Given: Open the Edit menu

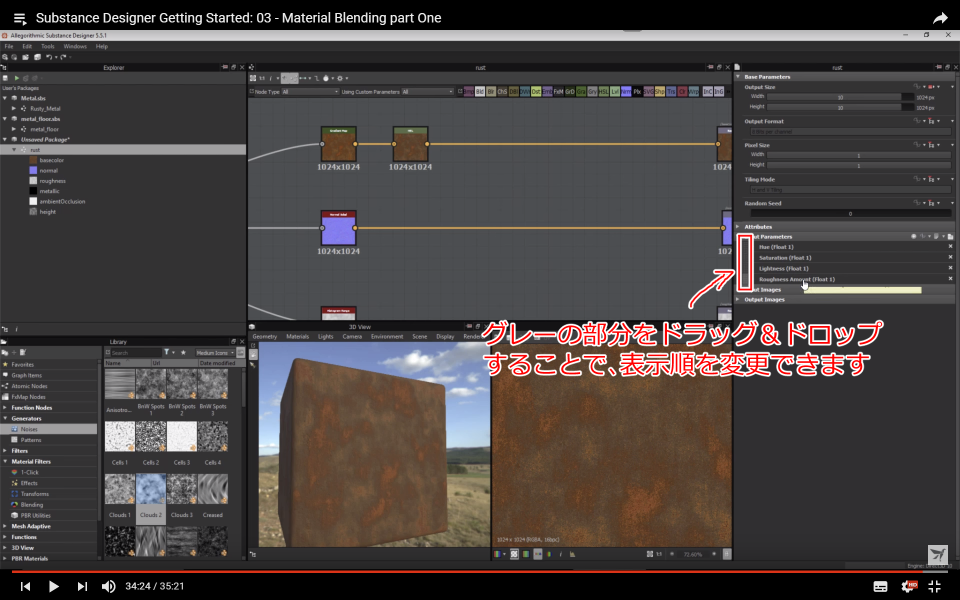Looking at the screenshot, I should pyautogui.click(x=27, y=46).
